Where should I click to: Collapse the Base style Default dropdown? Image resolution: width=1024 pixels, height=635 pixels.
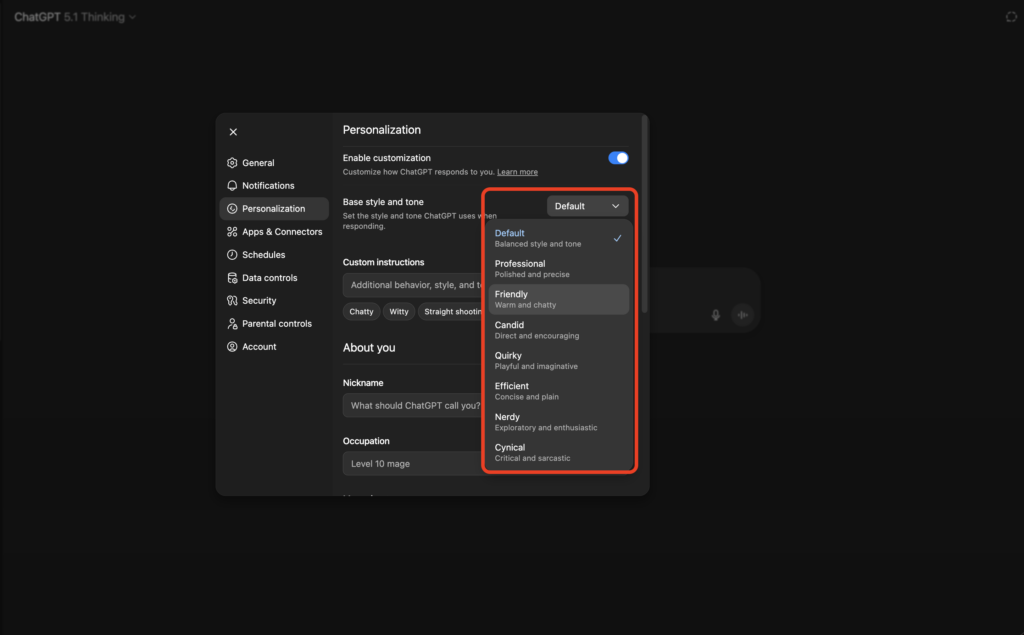[x=587, y=206]
